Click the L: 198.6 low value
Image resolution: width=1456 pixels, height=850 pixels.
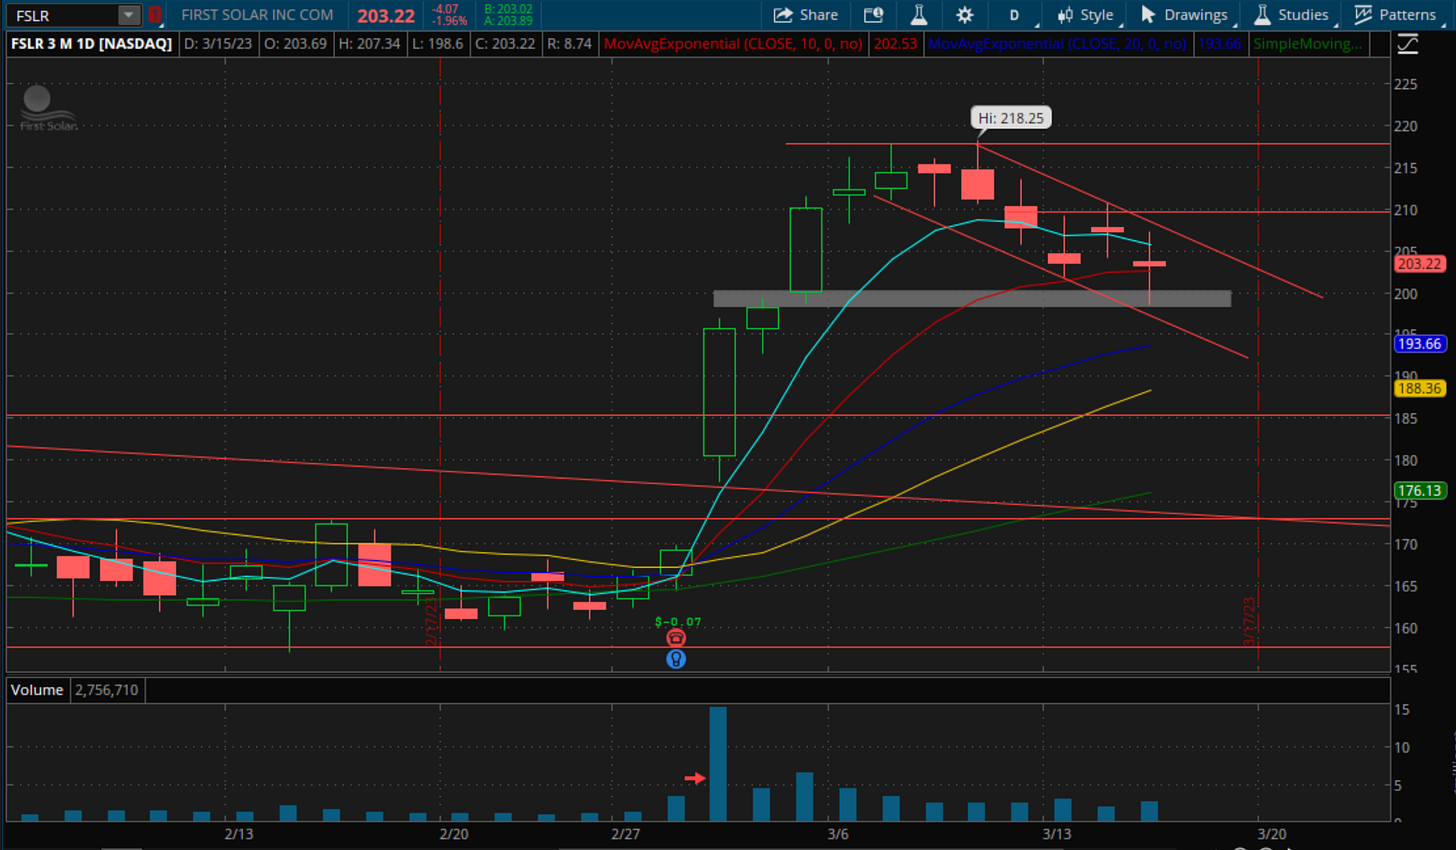coord(438,44)
